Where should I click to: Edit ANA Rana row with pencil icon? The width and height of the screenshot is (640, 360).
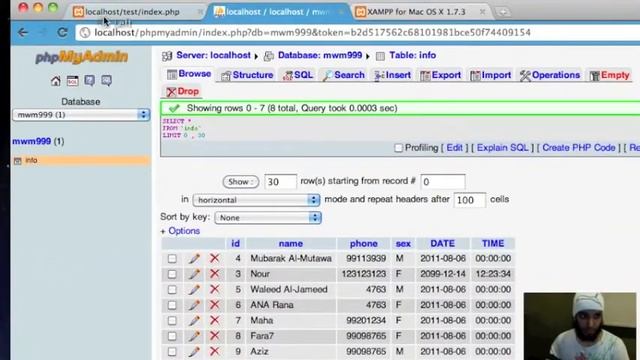click(x=194, y=305)
